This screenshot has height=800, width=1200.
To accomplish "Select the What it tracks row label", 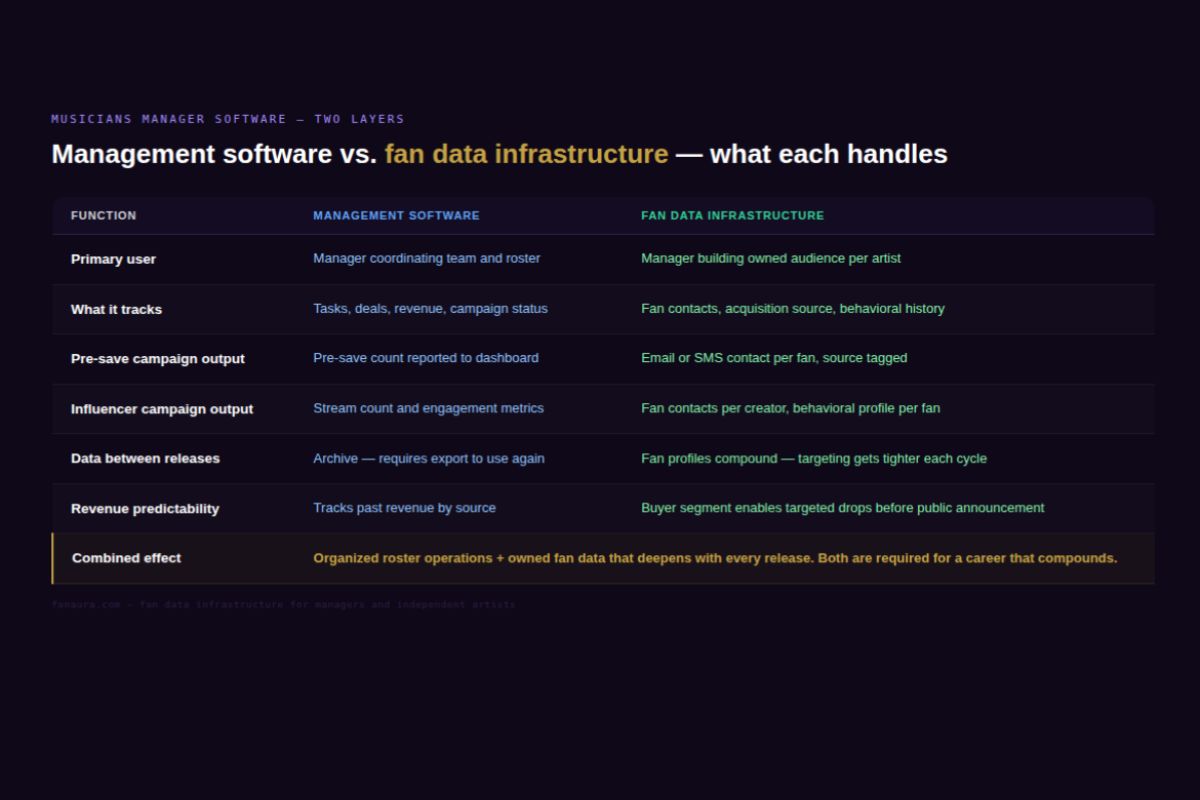I will coord(116,309).
